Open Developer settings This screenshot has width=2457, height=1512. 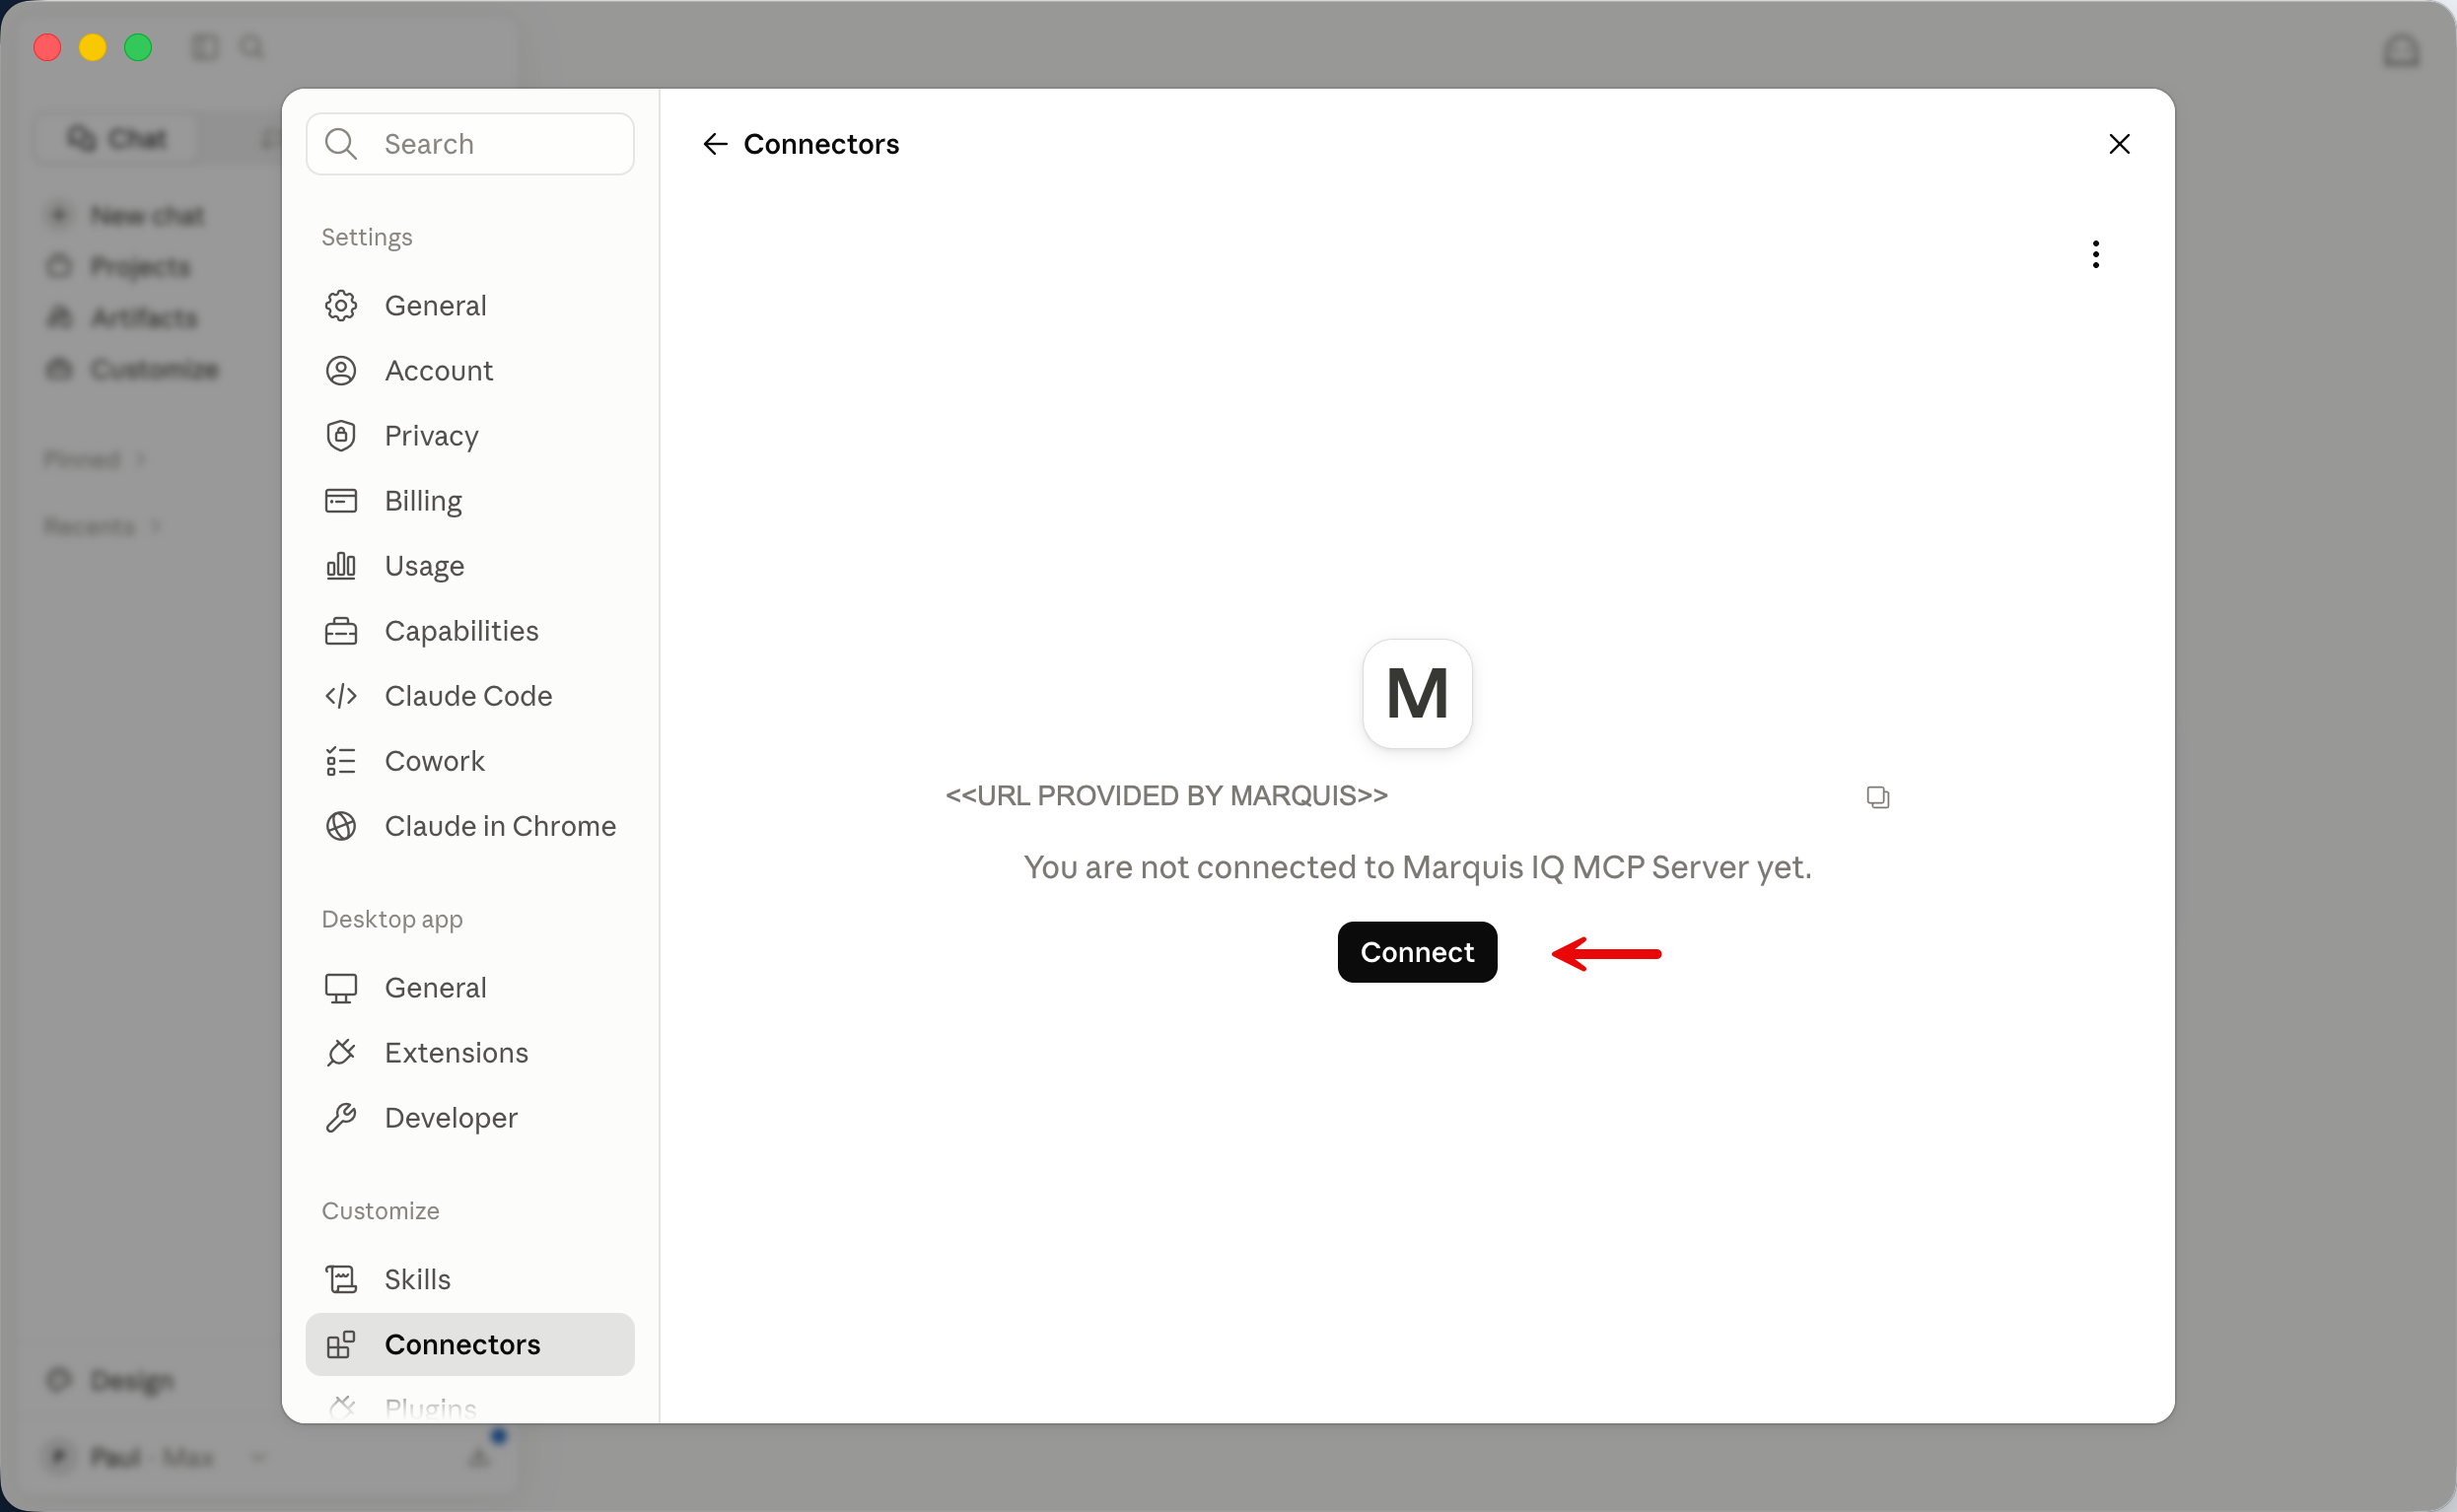(470, 1118)
